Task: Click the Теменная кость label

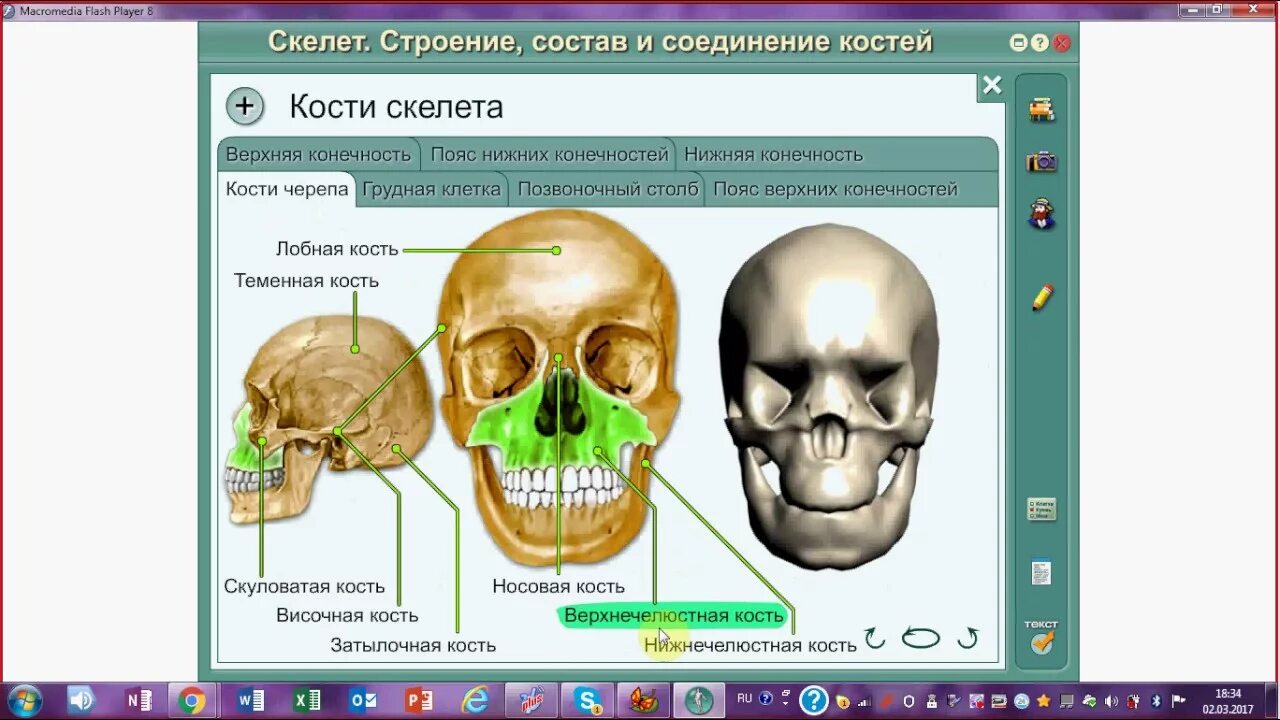Action: coord(306,281)
